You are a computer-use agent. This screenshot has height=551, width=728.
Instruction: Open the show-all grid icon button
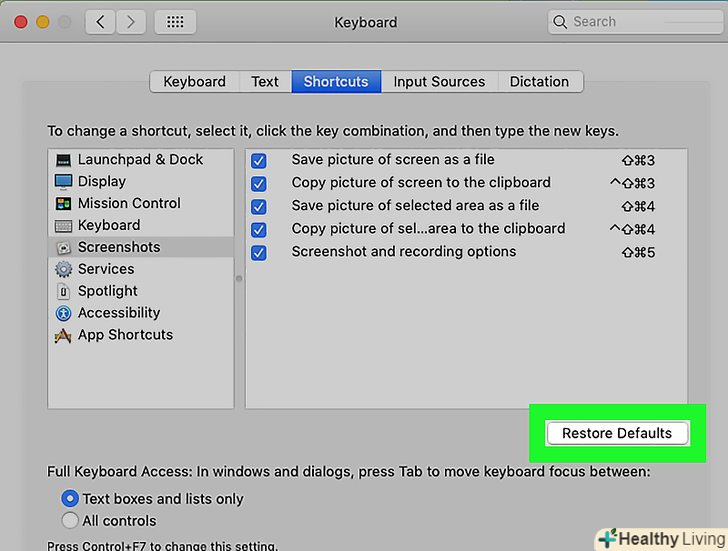(176, 22)
